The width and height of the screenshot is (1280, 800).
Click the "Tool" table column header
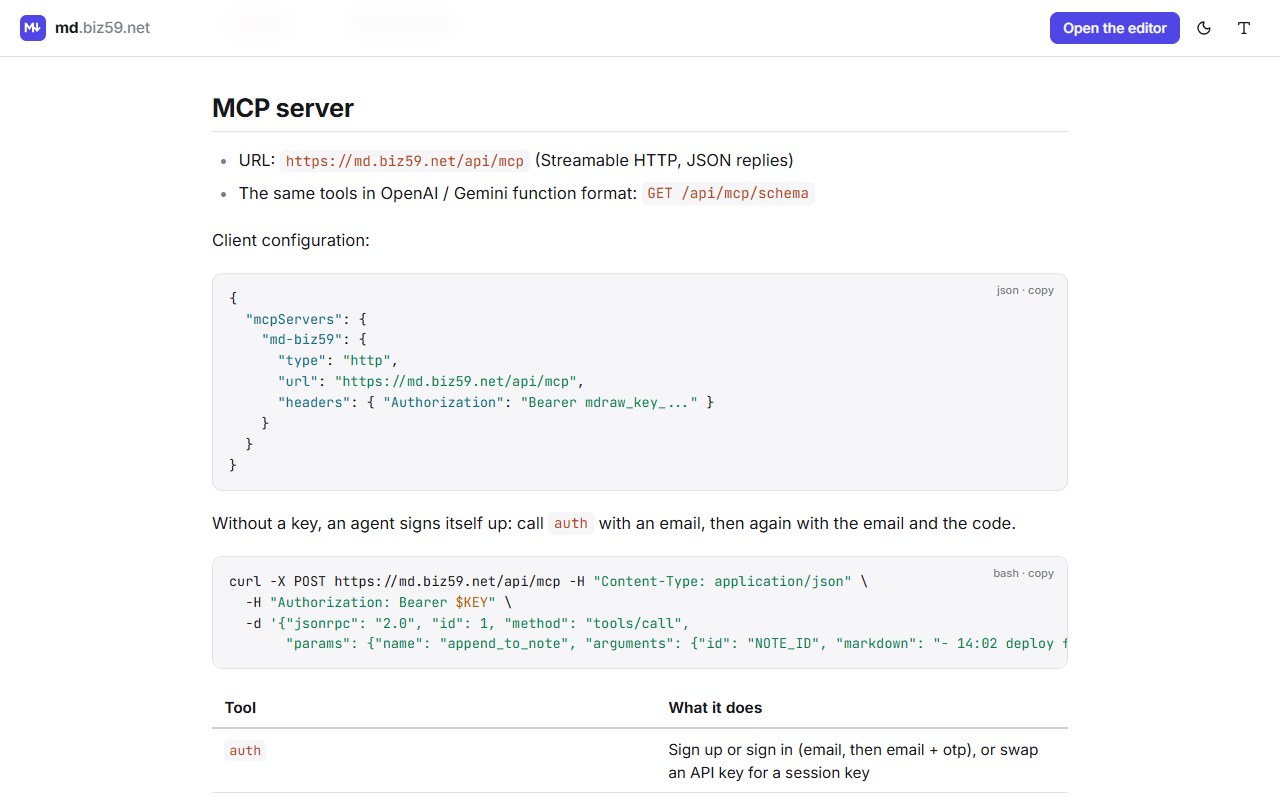pos(240,708)
